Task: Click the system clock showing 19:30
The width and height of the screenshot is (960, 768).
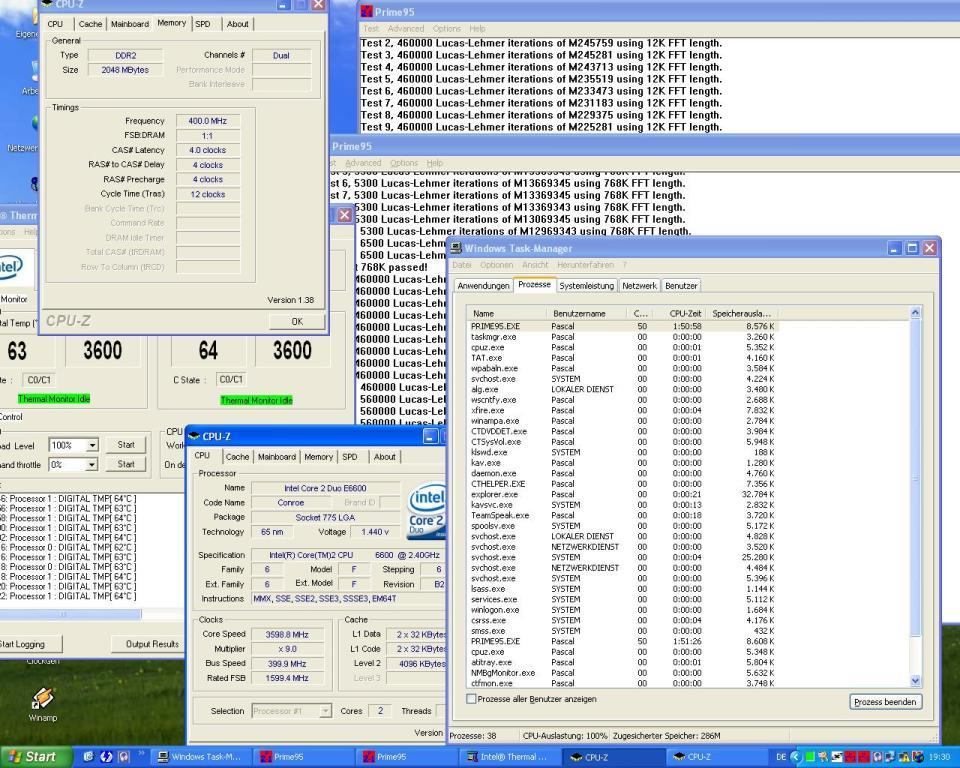Action: tap(939, 758)
